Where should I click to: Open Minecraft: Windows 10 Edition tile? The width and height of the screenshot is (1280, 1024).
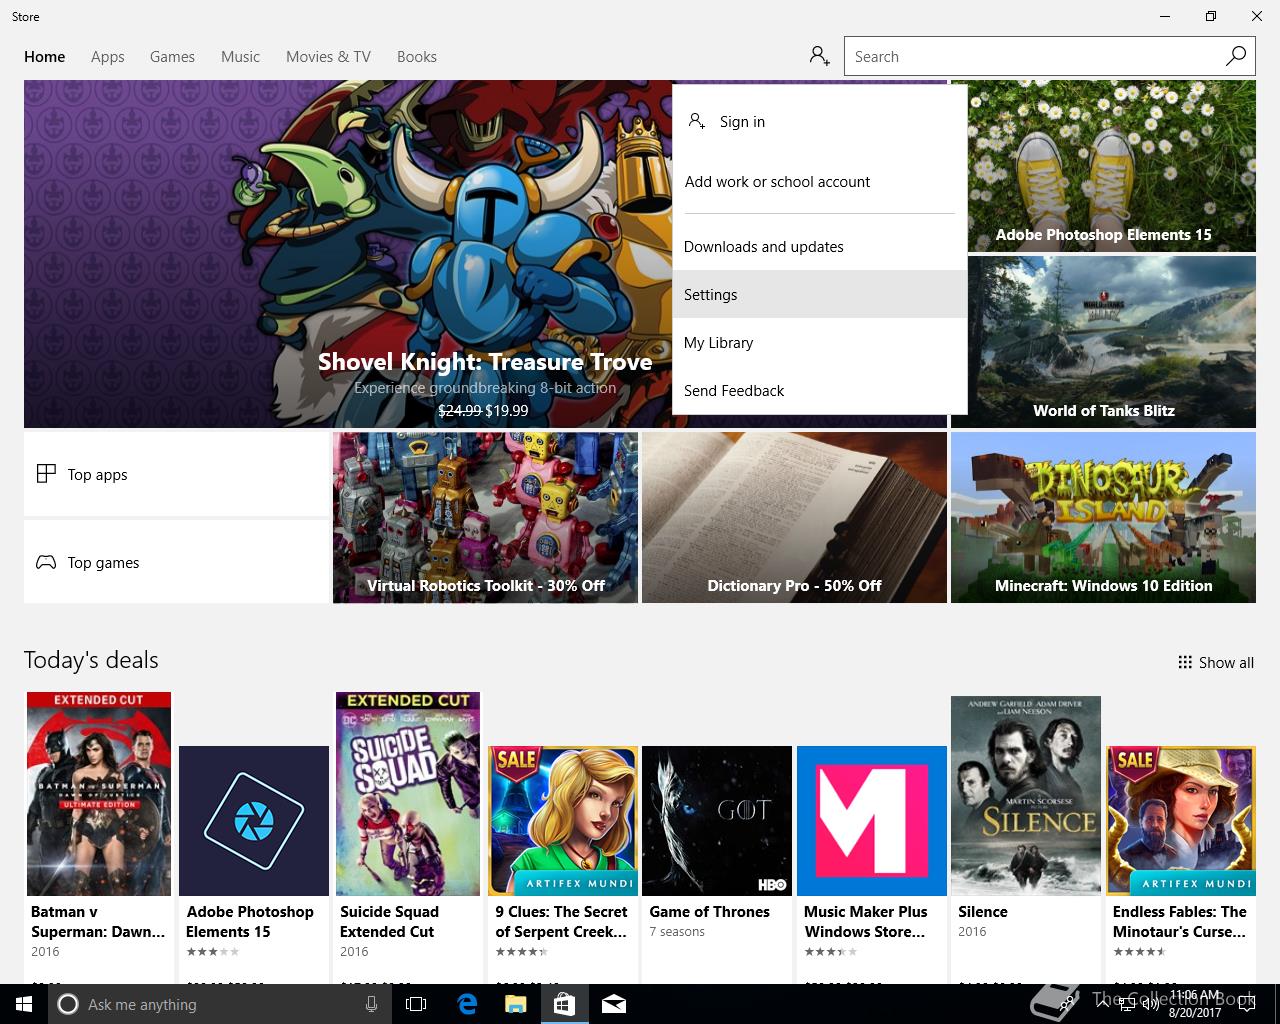1103,517
